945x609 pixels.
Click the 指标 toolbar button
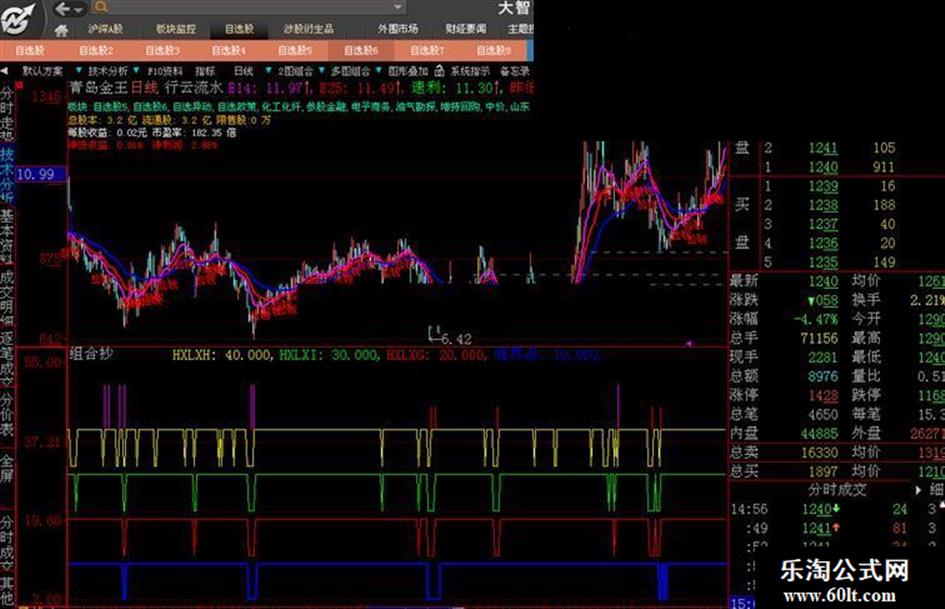click(x=205, y=71)
